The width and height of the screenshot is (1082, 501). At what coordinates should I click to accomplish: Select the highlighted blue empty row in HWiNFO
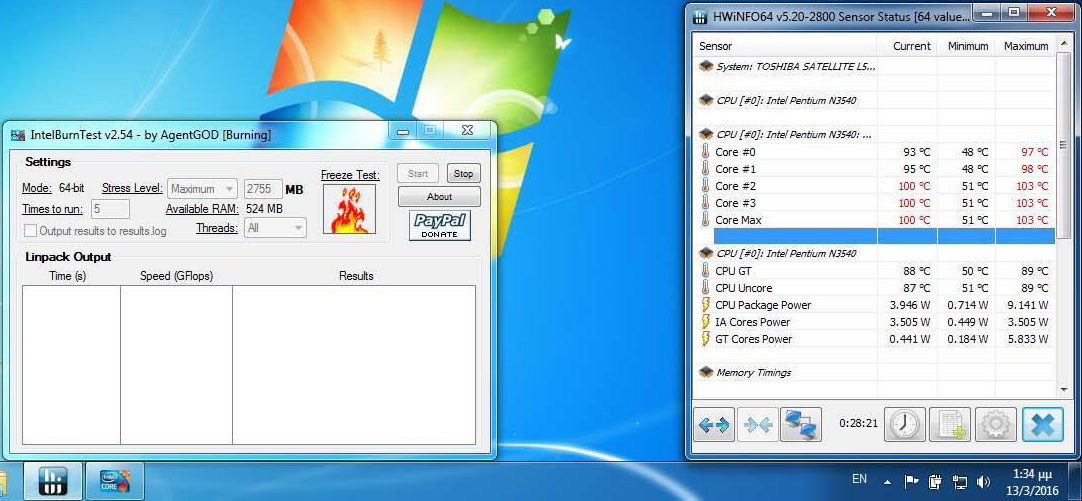(884, 237)
